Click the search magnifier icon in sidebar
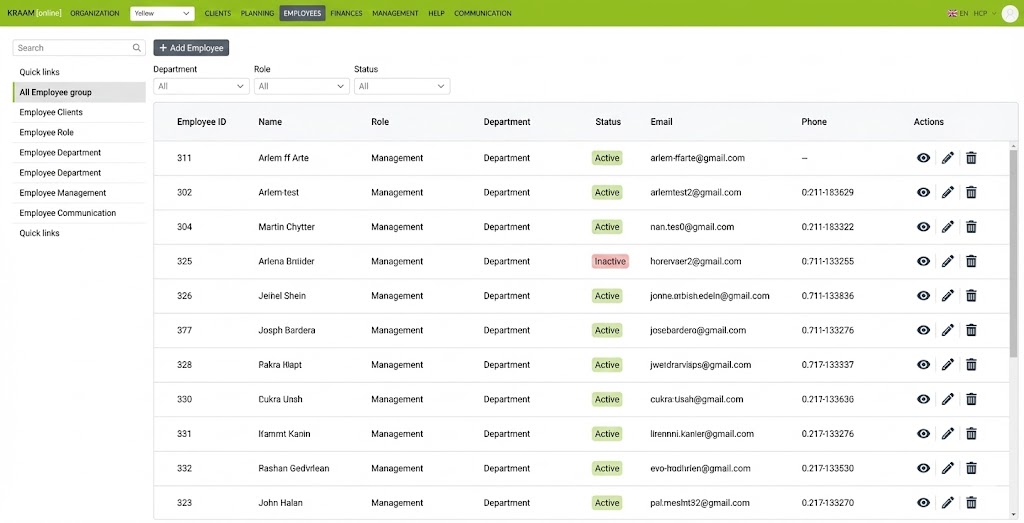Viewport: 1024px width, 523px height. (x=137, y=48)
